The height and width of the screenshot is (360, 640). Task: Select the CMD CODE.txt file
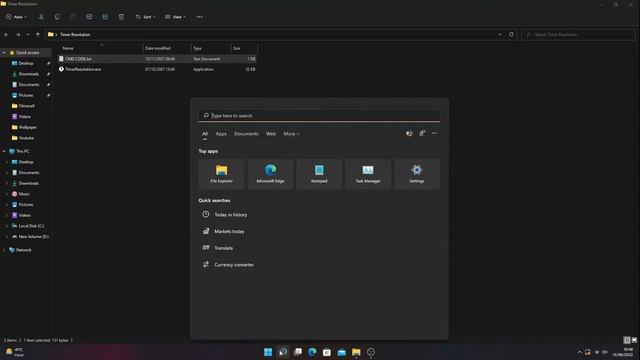156,59
